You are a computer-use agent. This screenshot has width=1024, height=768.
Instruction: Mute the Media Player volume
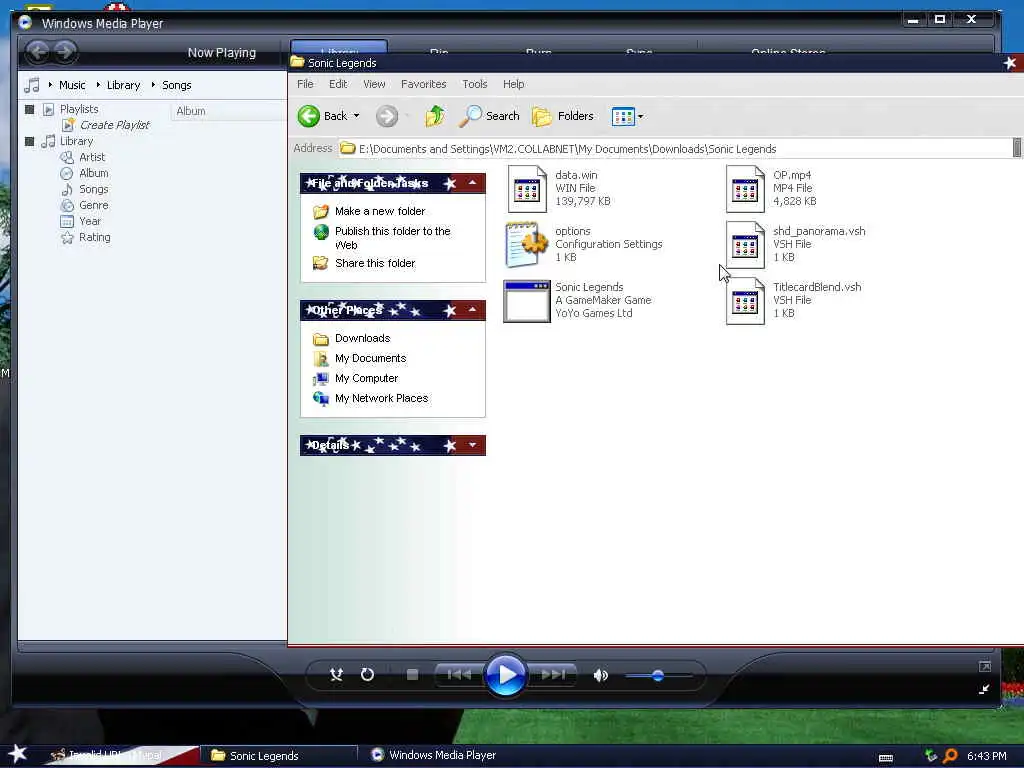pyautogui.click(x=601, y=675)
